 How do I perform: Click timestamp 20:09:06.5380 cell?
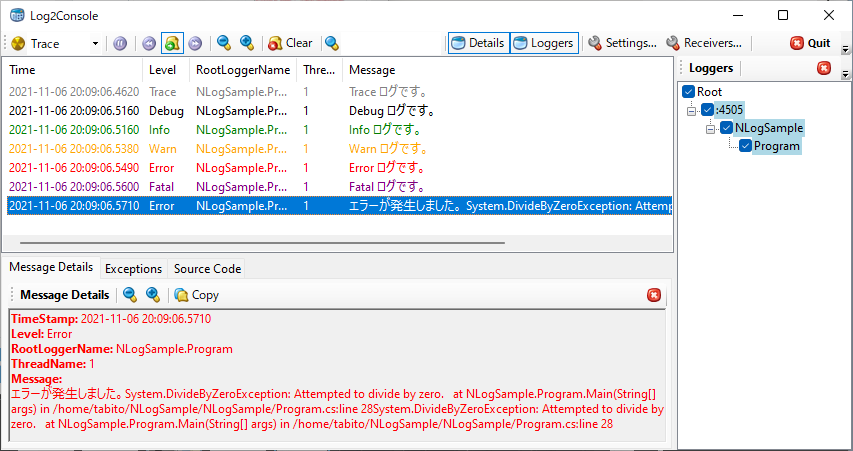click(x=74, y=149)
